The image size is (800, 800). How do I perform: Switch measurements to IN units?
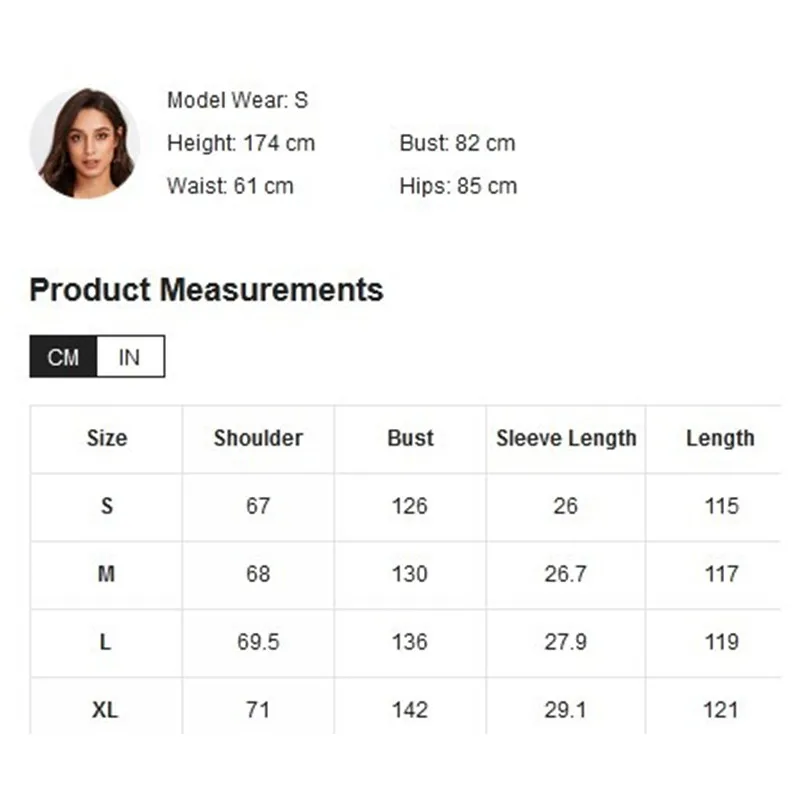coord(130,357)
